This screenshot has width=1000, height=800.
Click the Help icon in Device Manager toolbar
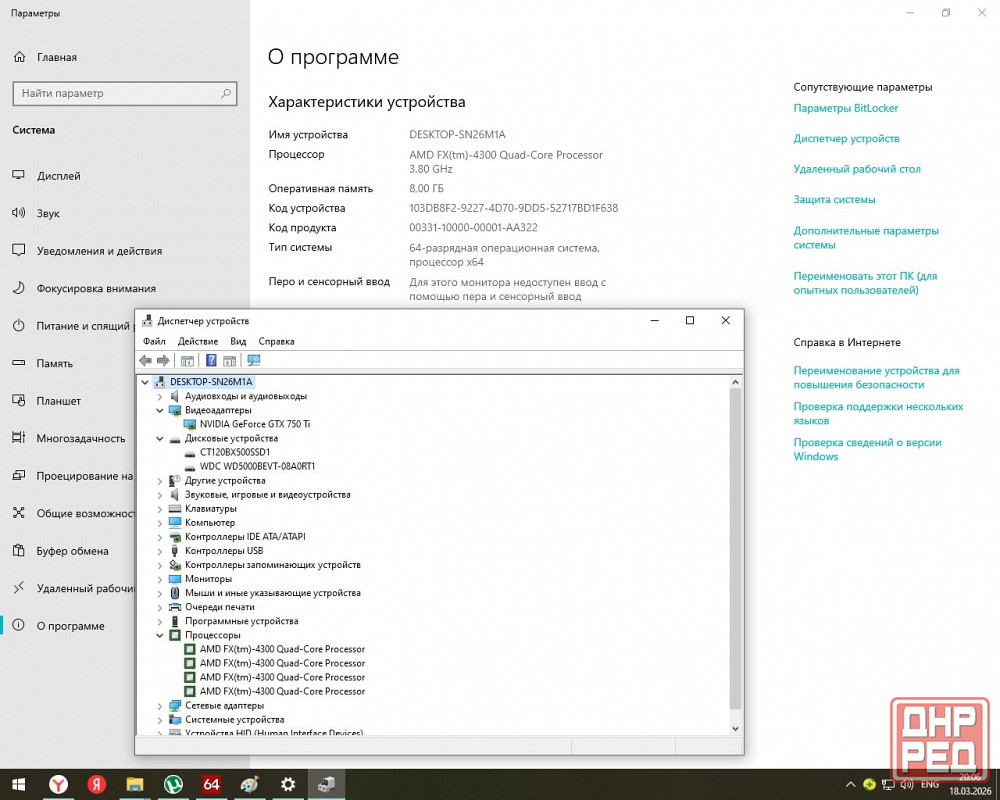pyautogui.click(x=211, y=361)
